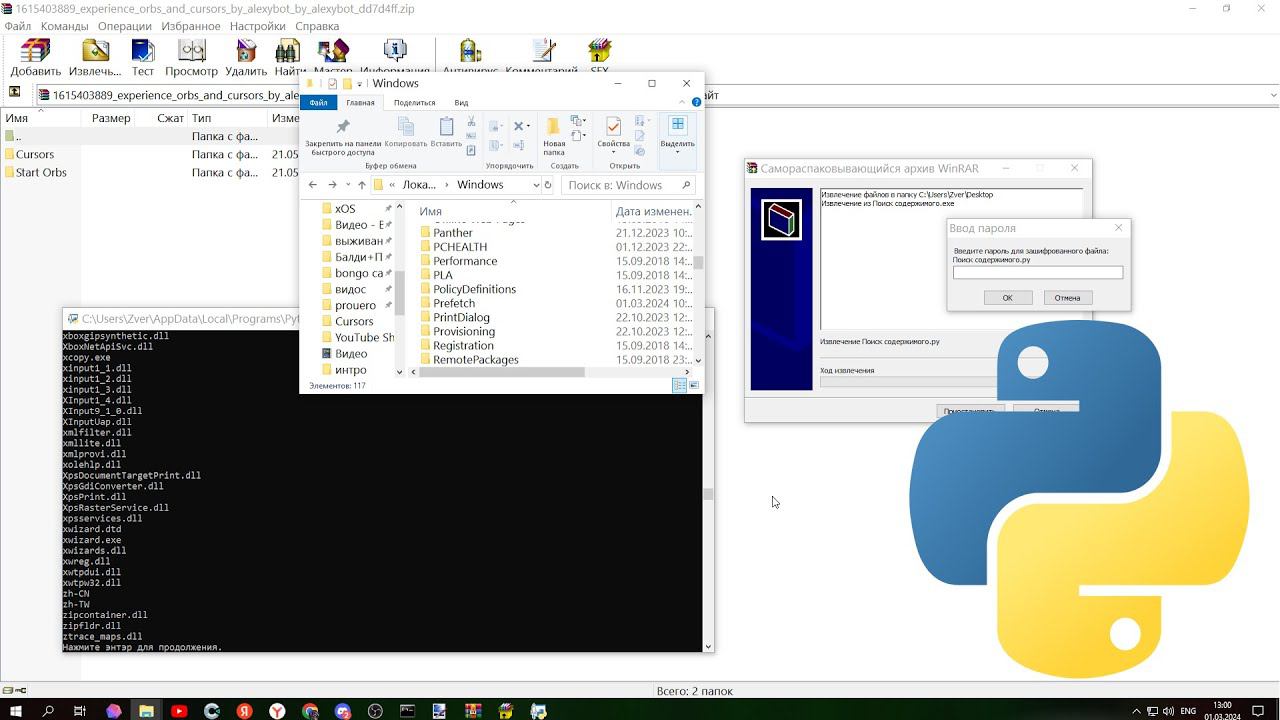Screen dimensions: 1280x720
Task: Open WinRAR archive path dropdown
Action: [1273, 95]
